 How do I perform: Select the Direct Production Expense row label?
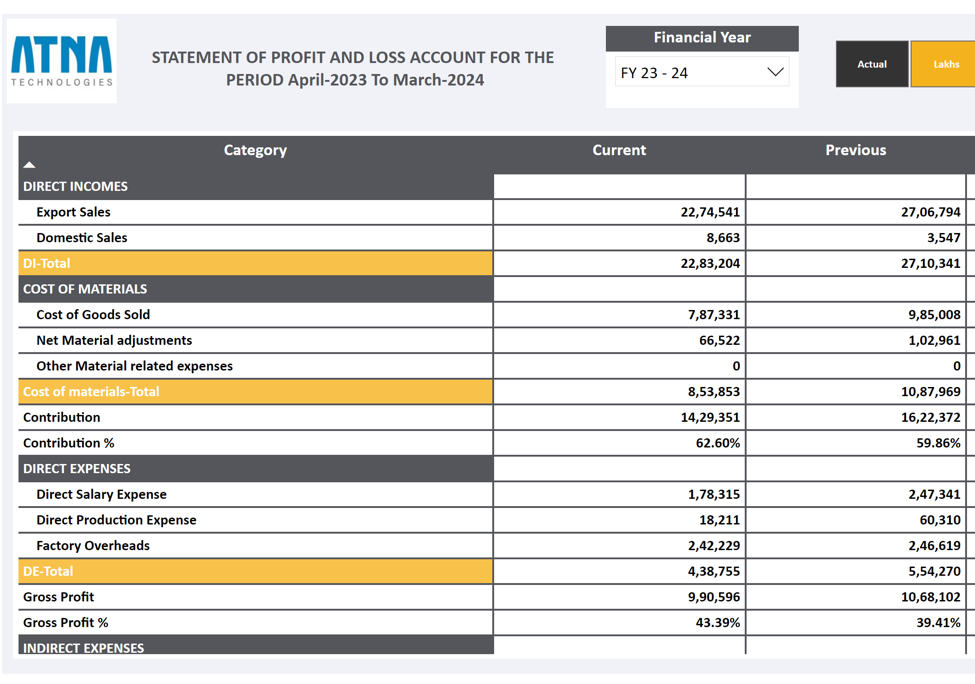116,520
